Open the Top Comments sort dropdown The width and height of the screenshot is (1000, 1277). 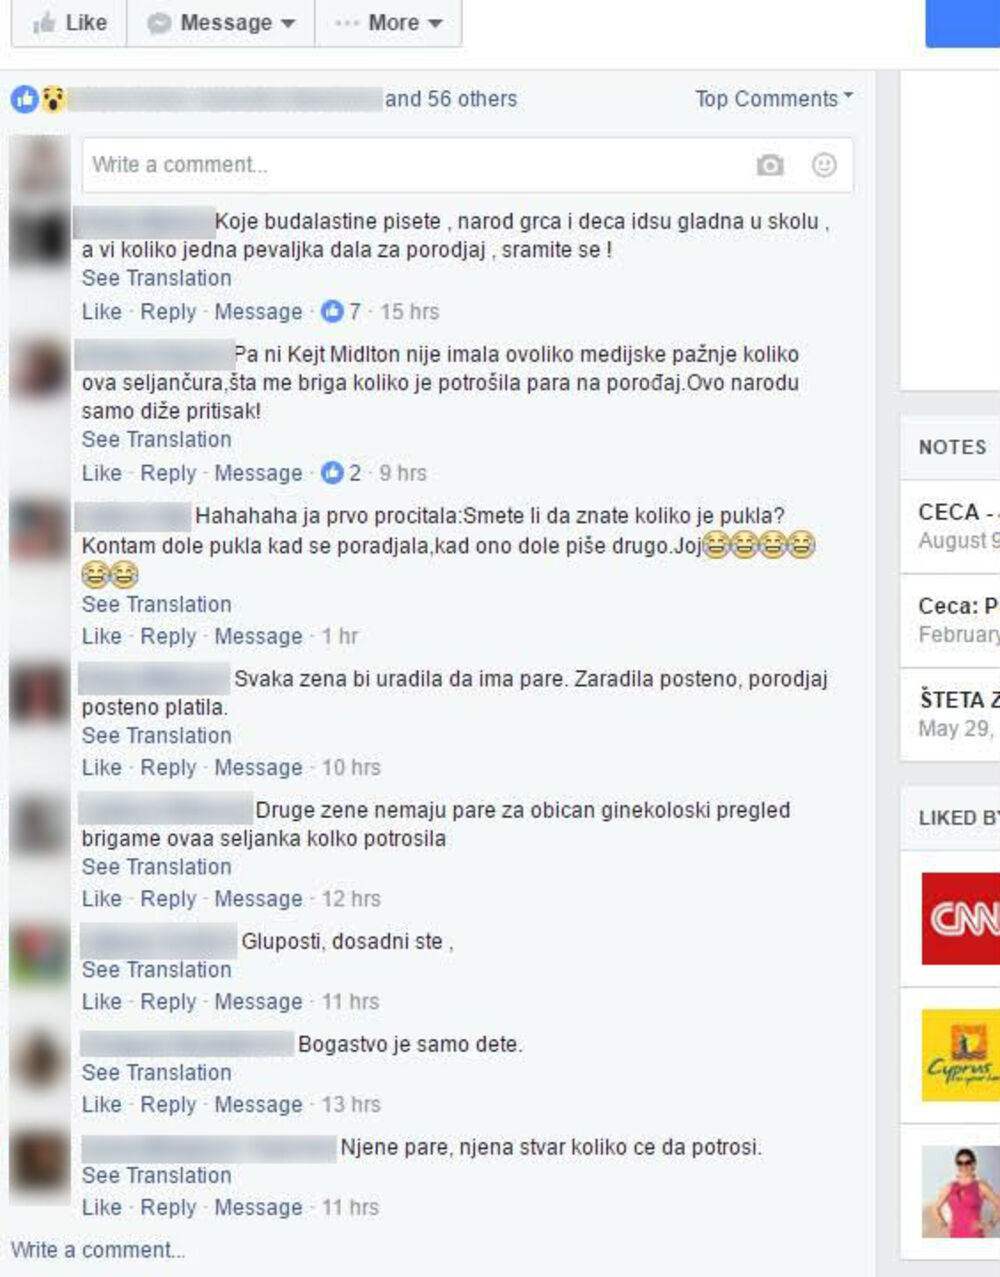click(x=774, y=99)
